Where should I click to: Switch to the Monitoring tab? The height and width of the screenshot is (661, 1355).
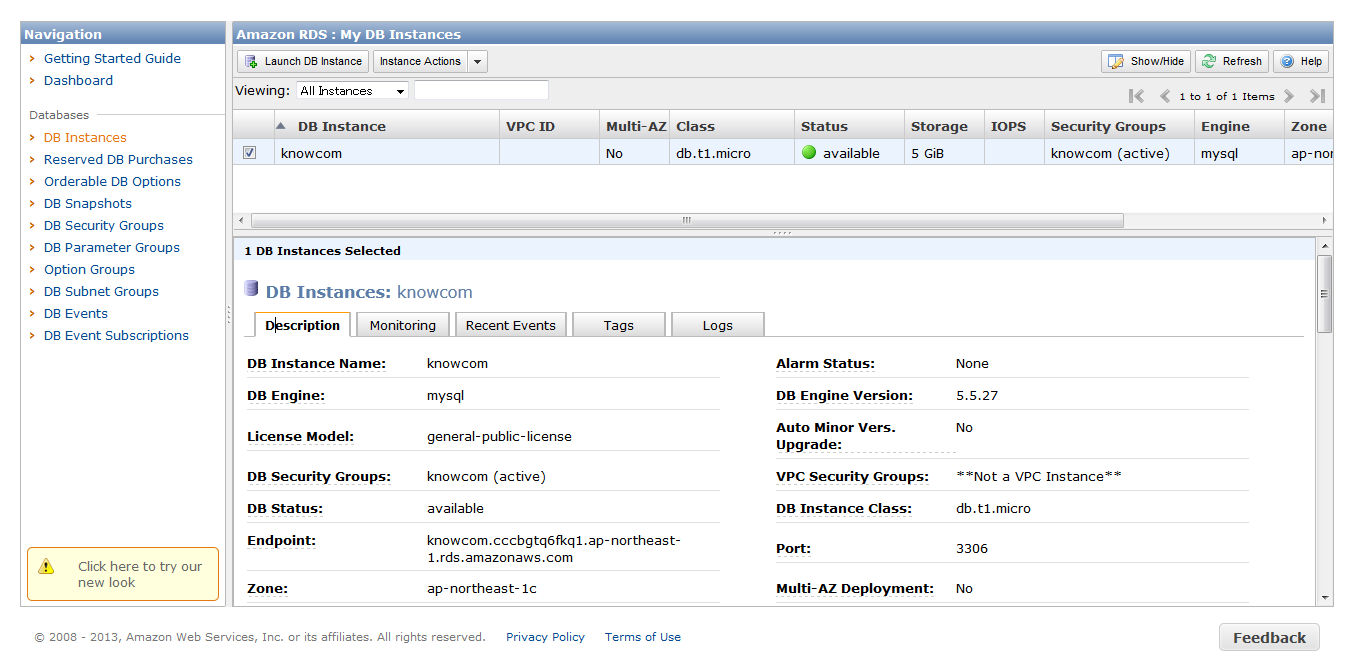[x=403, y=325]
